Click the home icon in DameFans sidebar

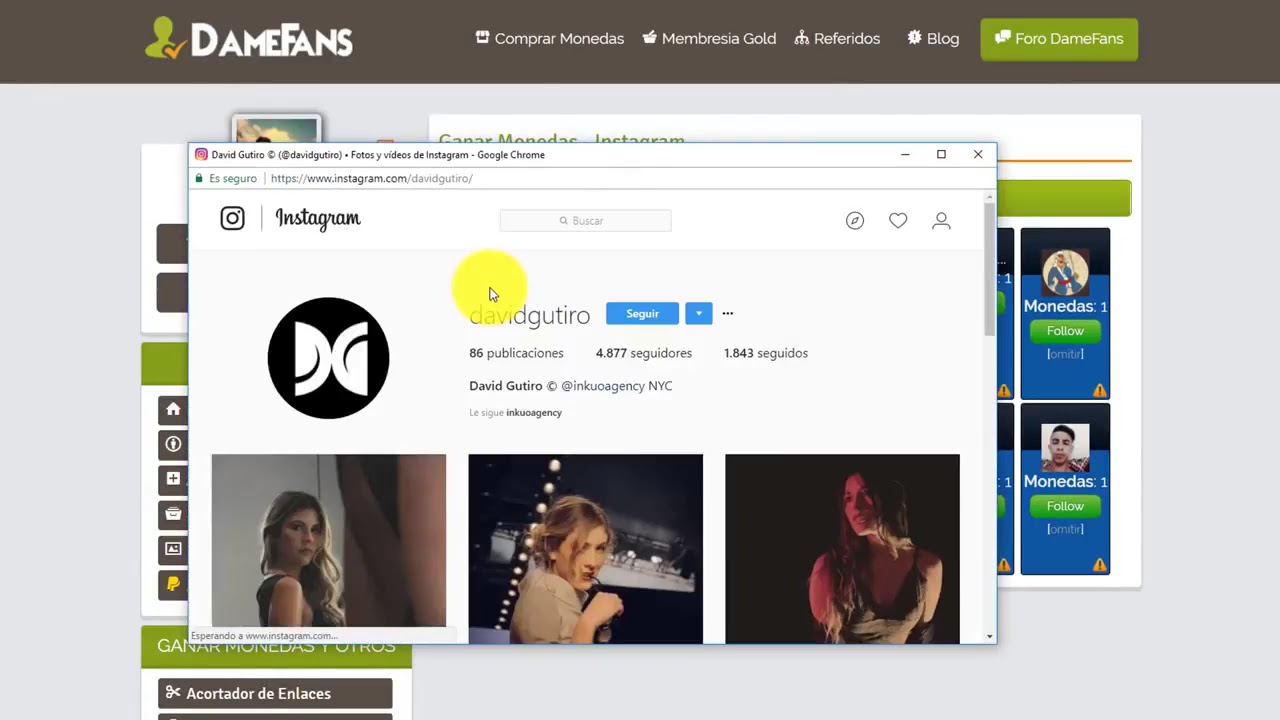coord(173,409)
